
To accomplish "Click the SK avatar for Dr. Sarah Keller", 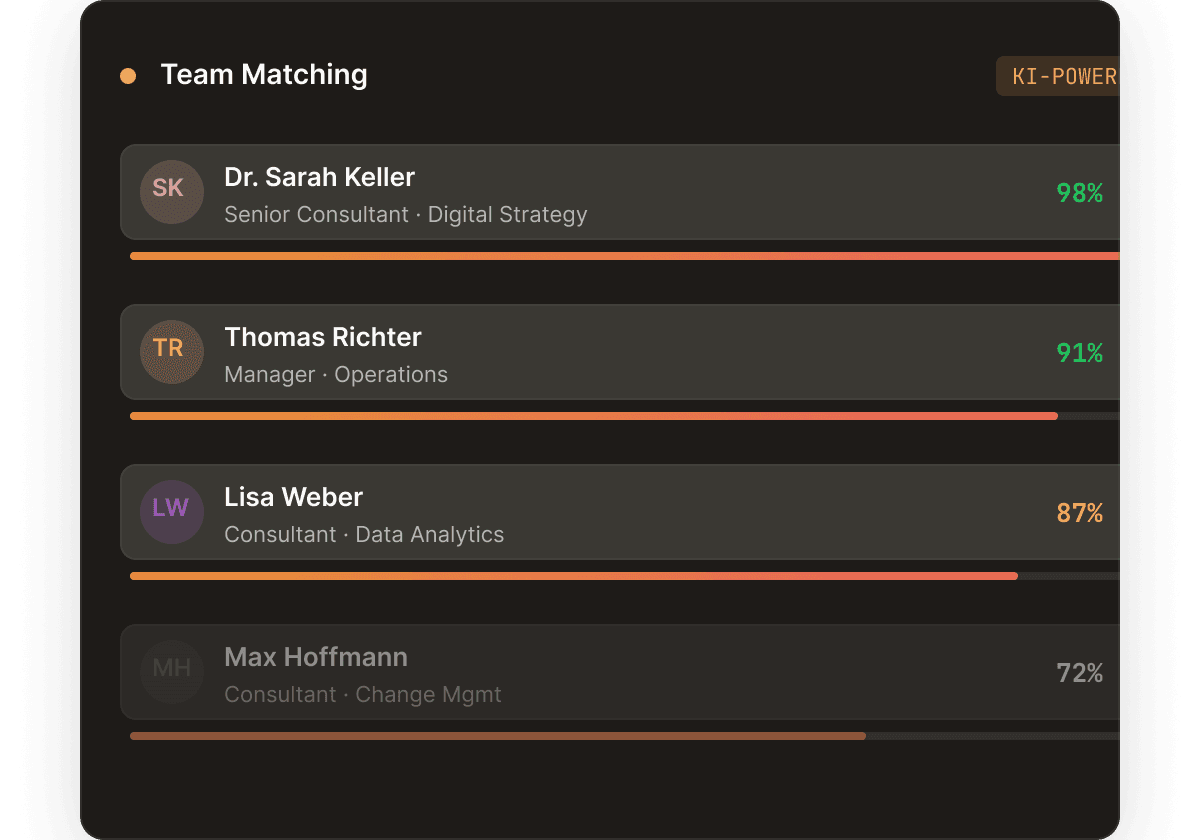I will click(171, 192).
